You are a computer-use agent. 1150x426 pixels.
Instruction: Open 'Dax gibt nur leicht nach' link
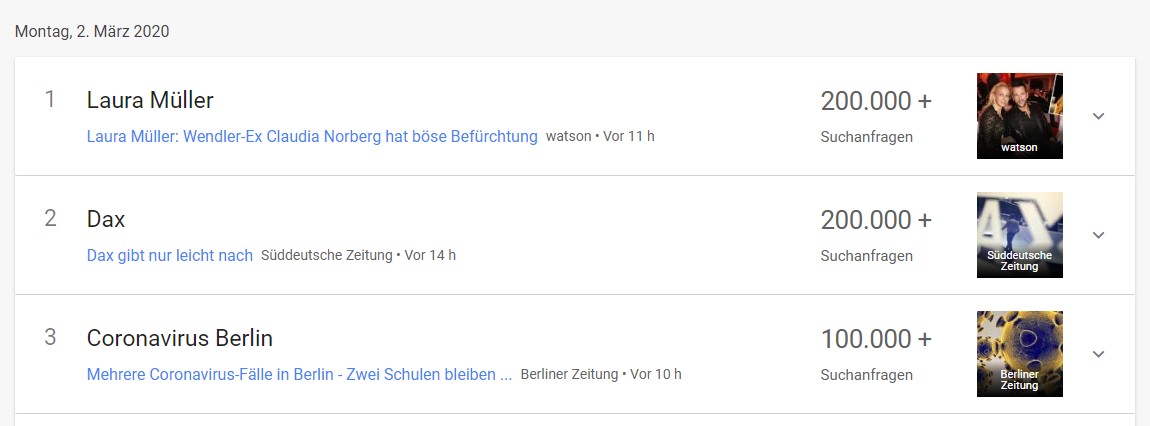pos(170,255)
